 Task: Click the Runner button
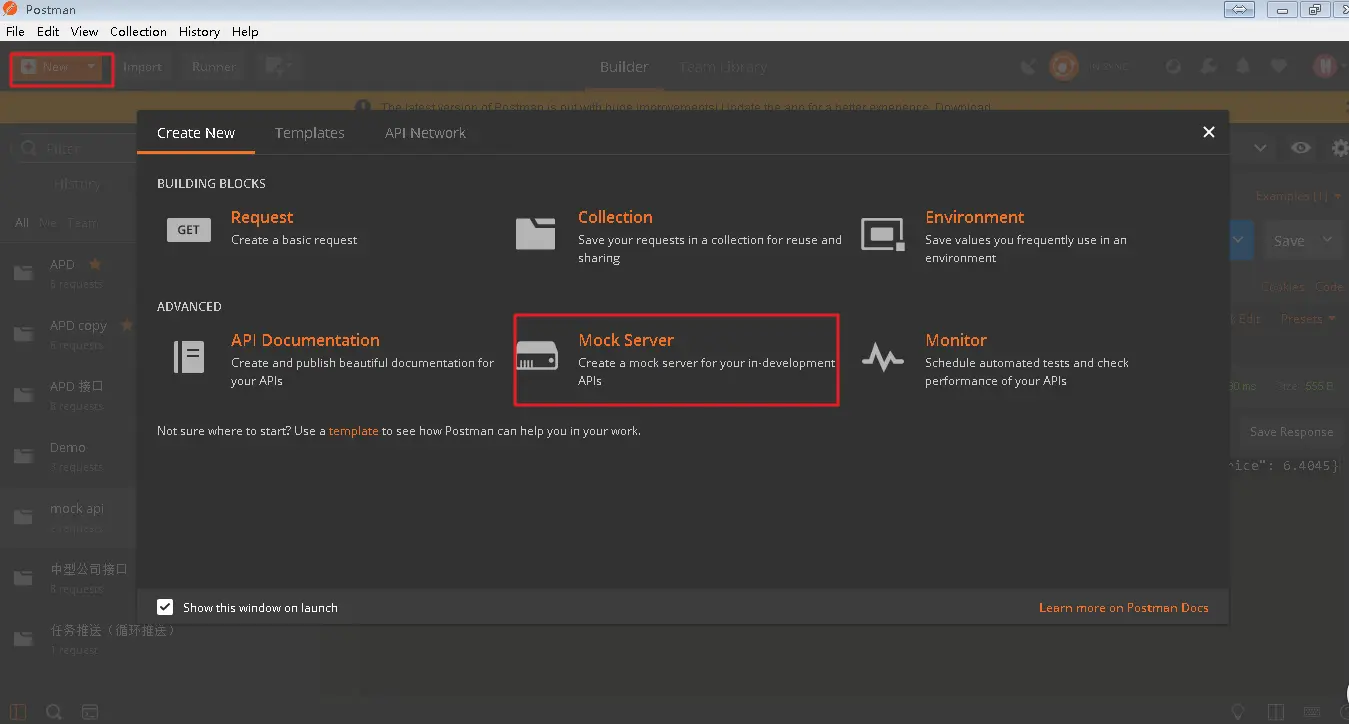[214, 67]
